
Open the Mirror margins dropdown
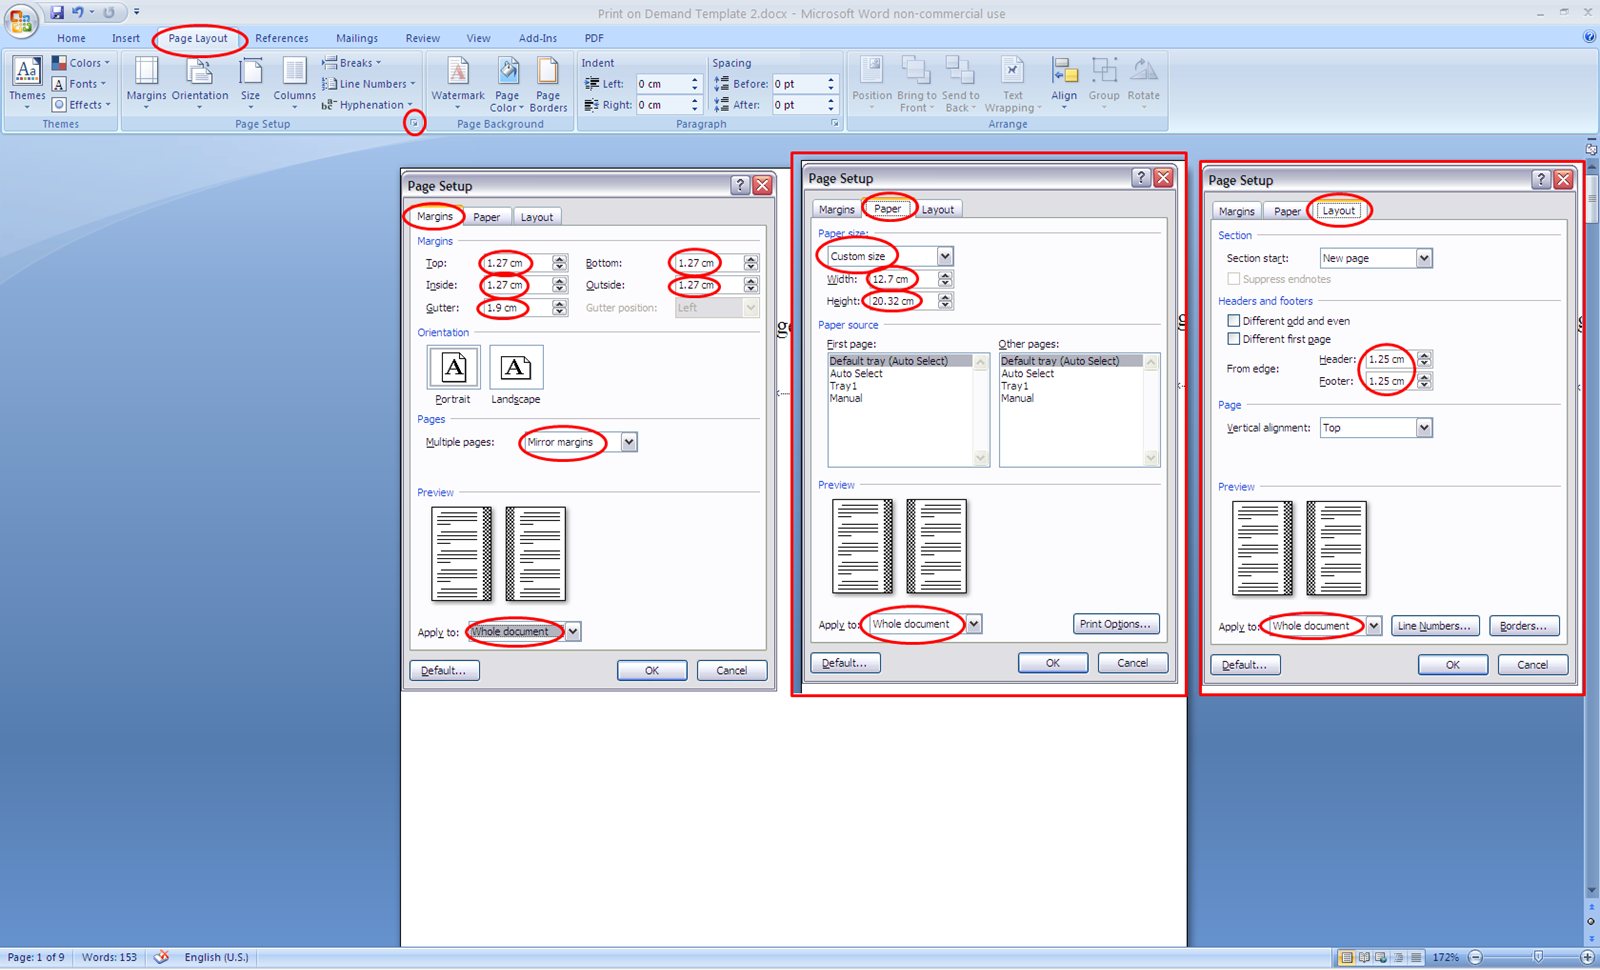pyautogui.click(x=627, y=442)
